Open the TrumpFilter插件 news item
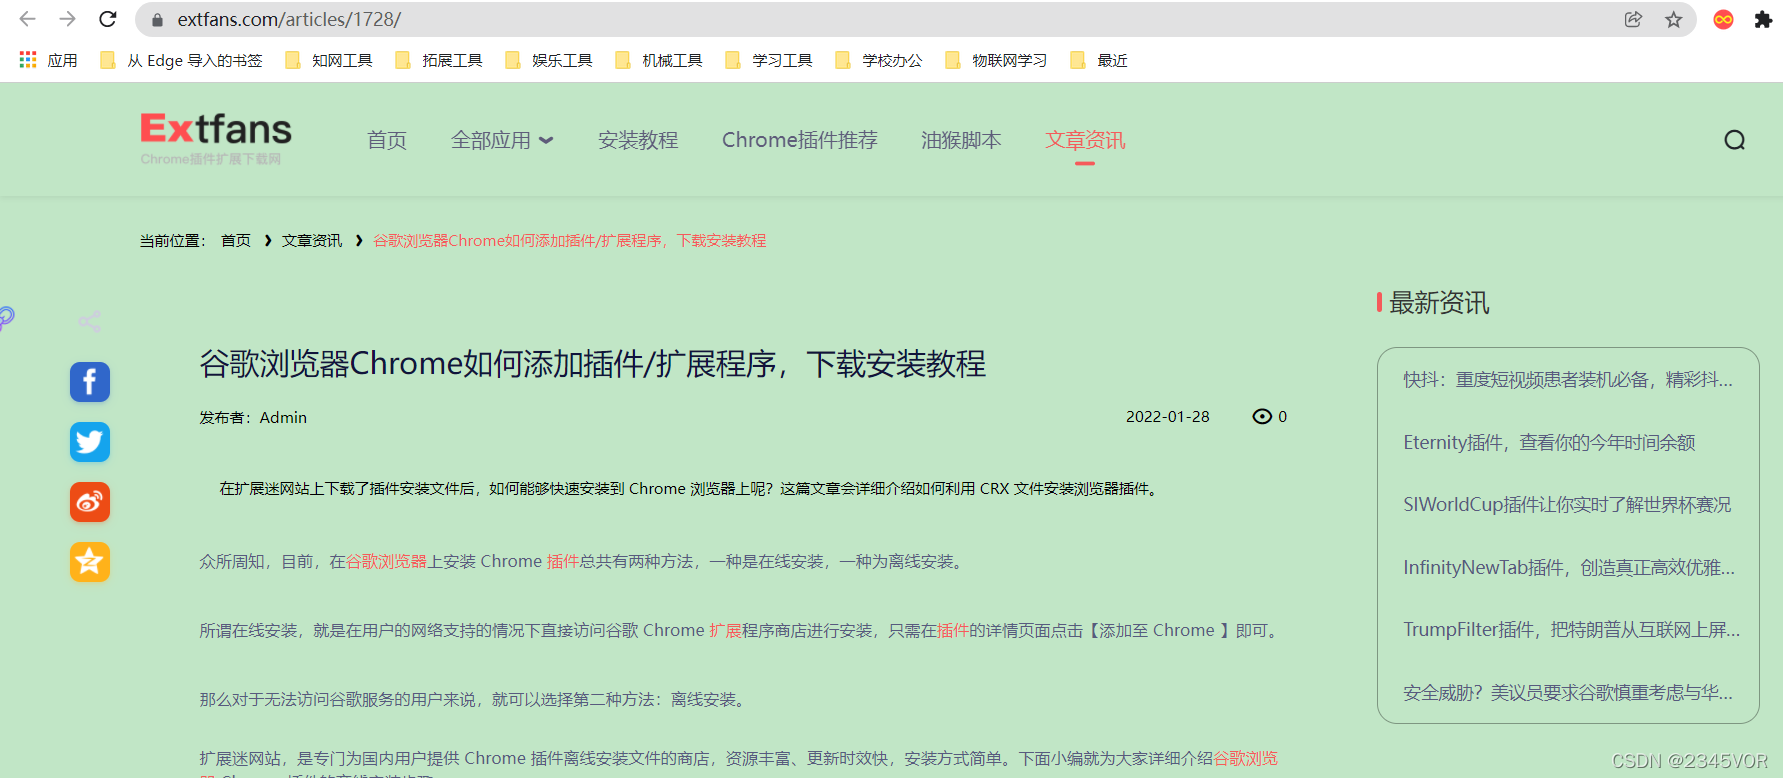 pyautogui.click(x=1571, y=630)
